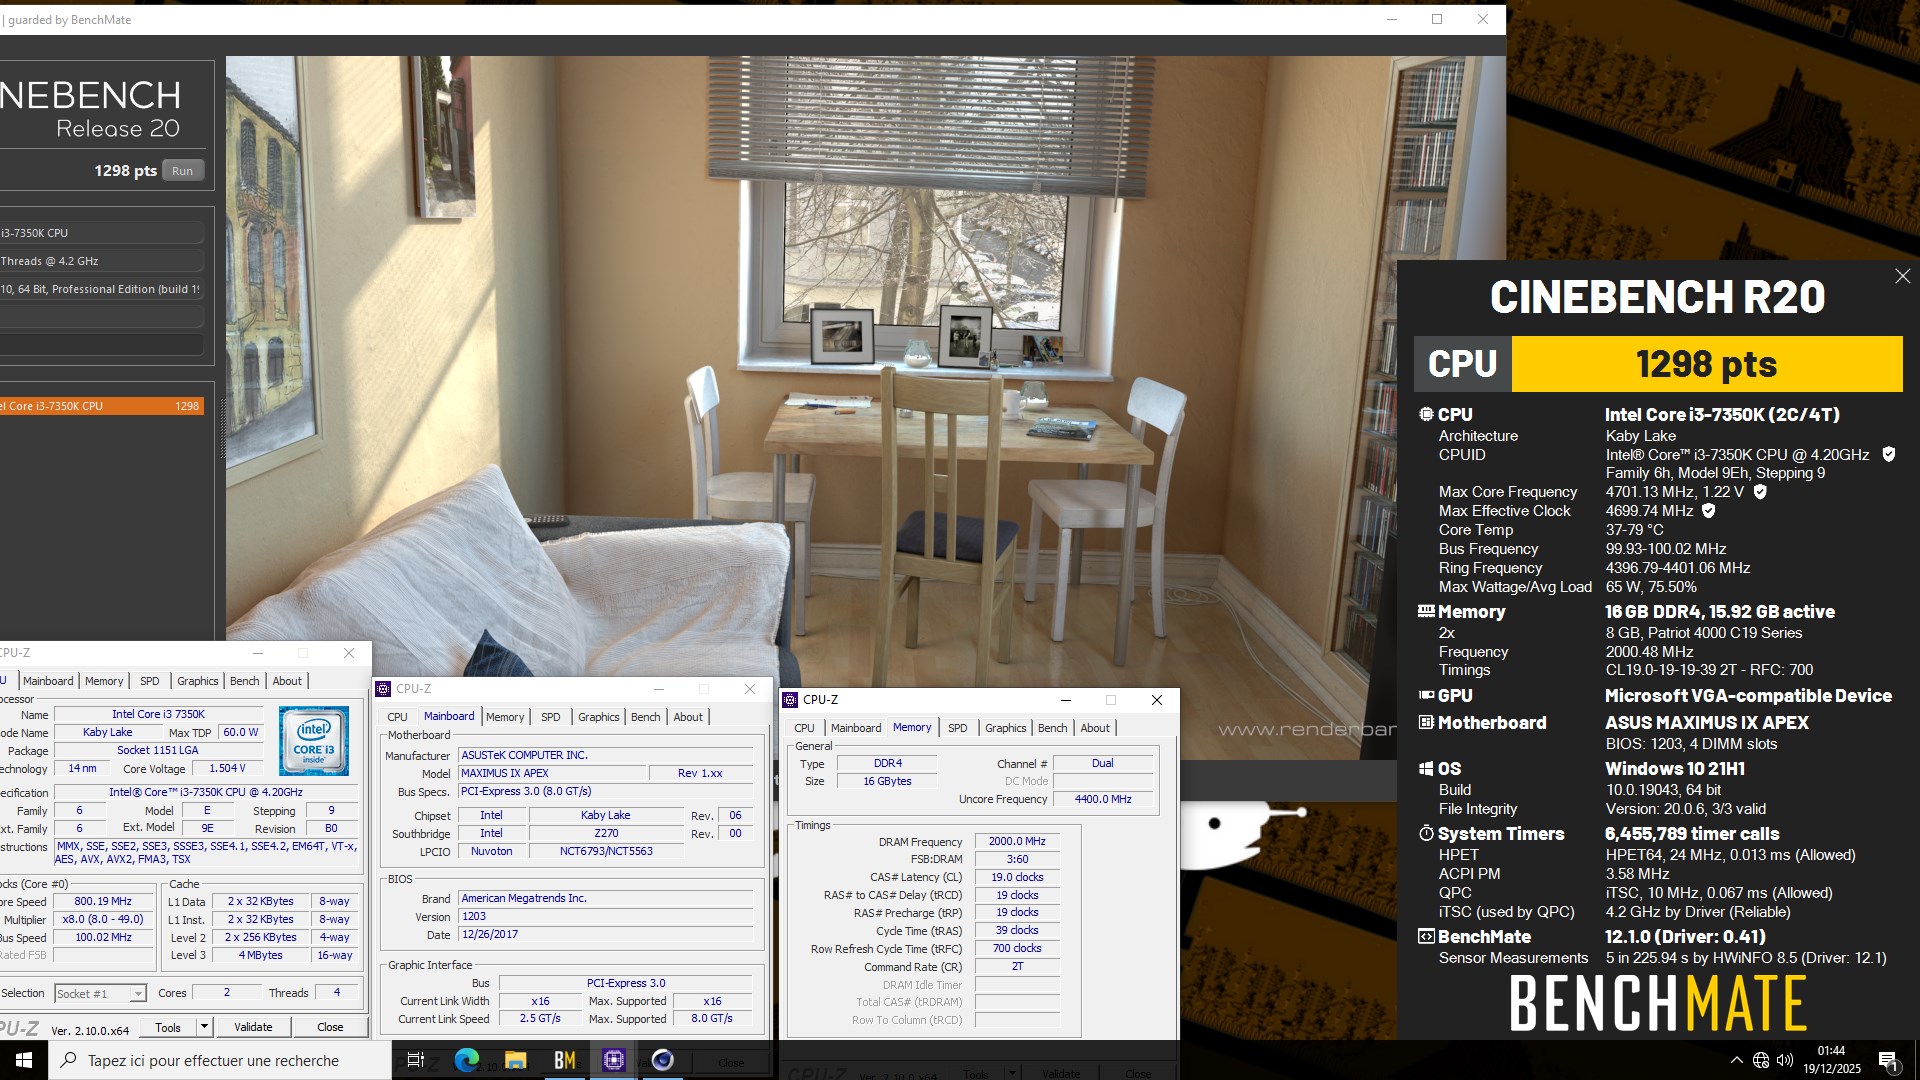1920x1080 pixels.
Task: Click the Memory section icon in BenchMate panel
Action: 1426,611
